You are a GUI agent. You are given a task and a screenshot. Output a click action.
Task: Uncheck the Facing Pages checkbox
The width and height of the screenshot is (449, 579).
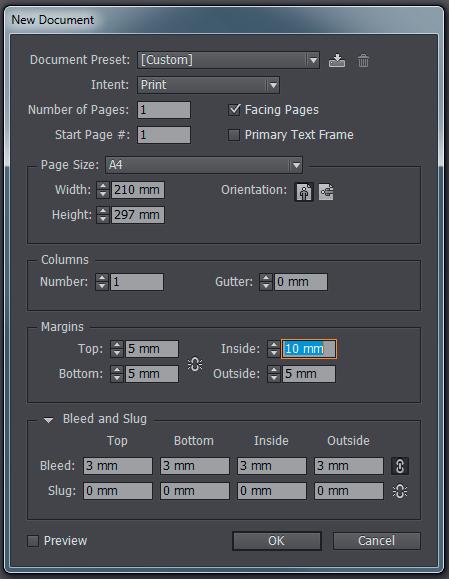click(x=234, y=110)
